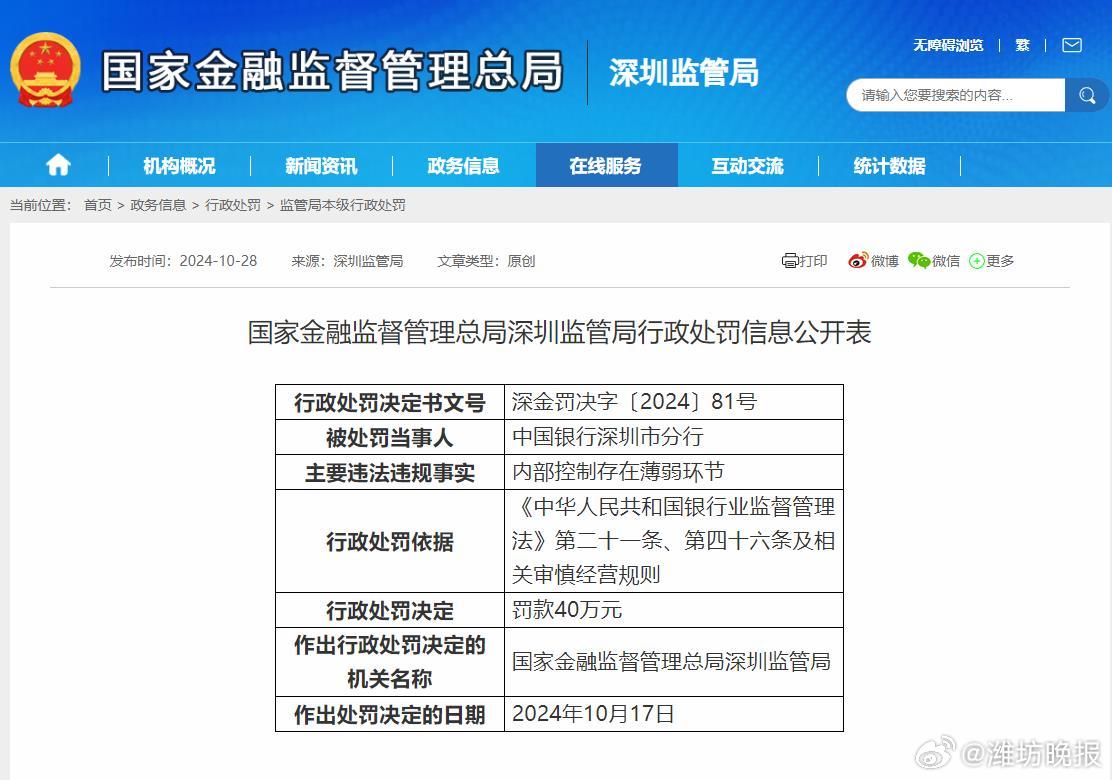Click the document number 深金罚决字〔2024〕81号
Screen dimensions: 1112x780
pos(635,402)
